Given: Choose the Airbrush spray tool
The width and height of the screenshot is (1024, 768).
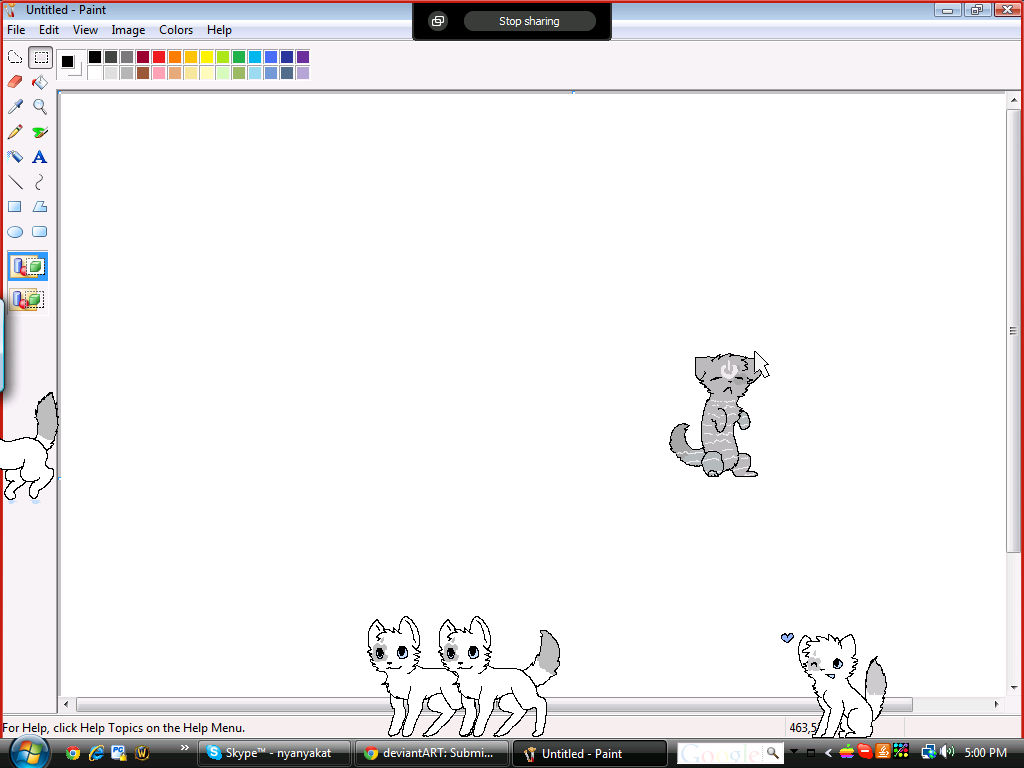Looking at the screenshot, I should pyautogui.click(x=15, y=157).
